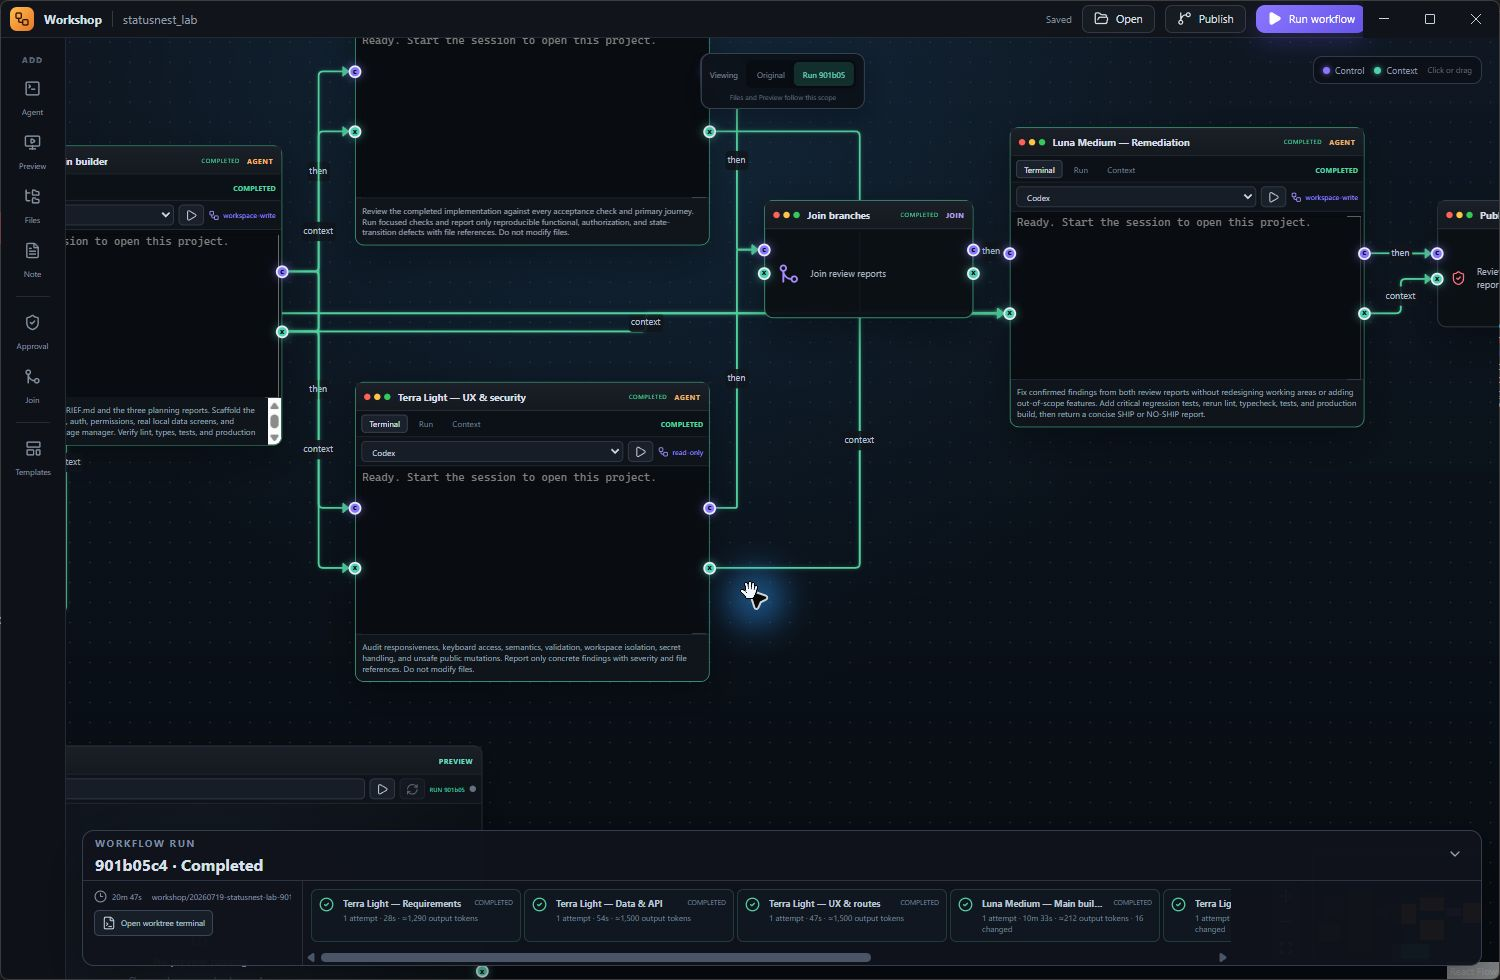Open Run tab in Remediation node
1500x980 pixels.
(x=1081, y=170)
